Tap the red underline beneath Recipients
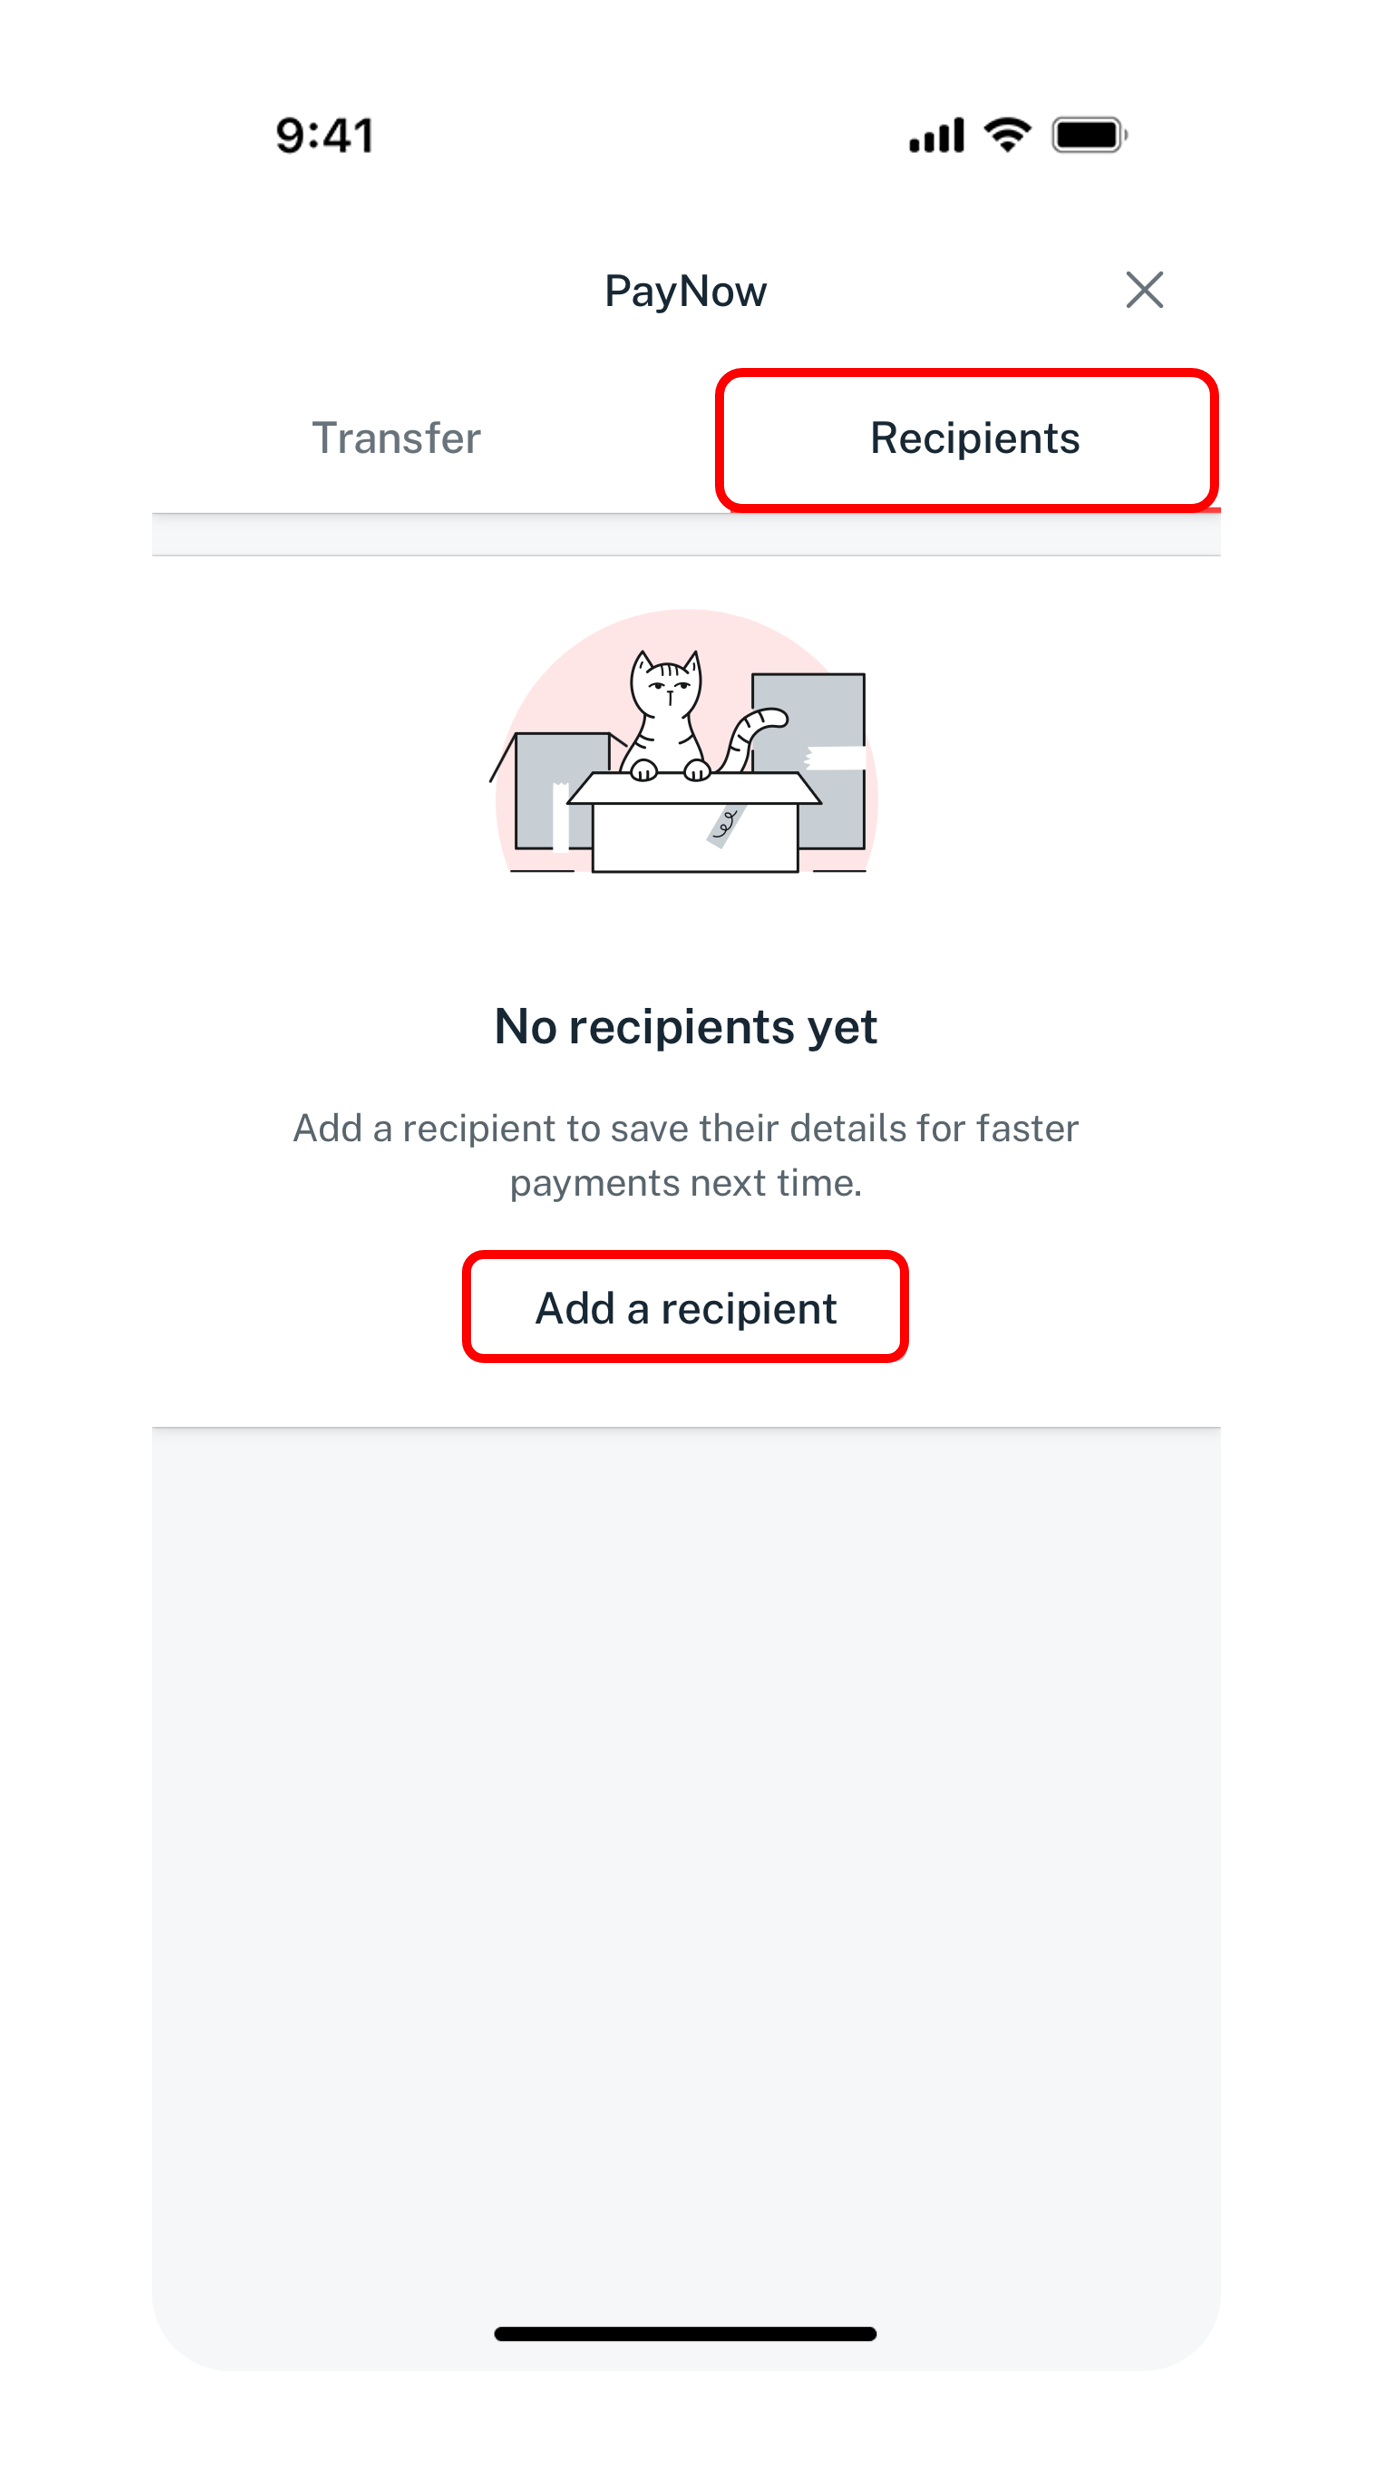1374x2475 pixels. (x=974, y=510)
